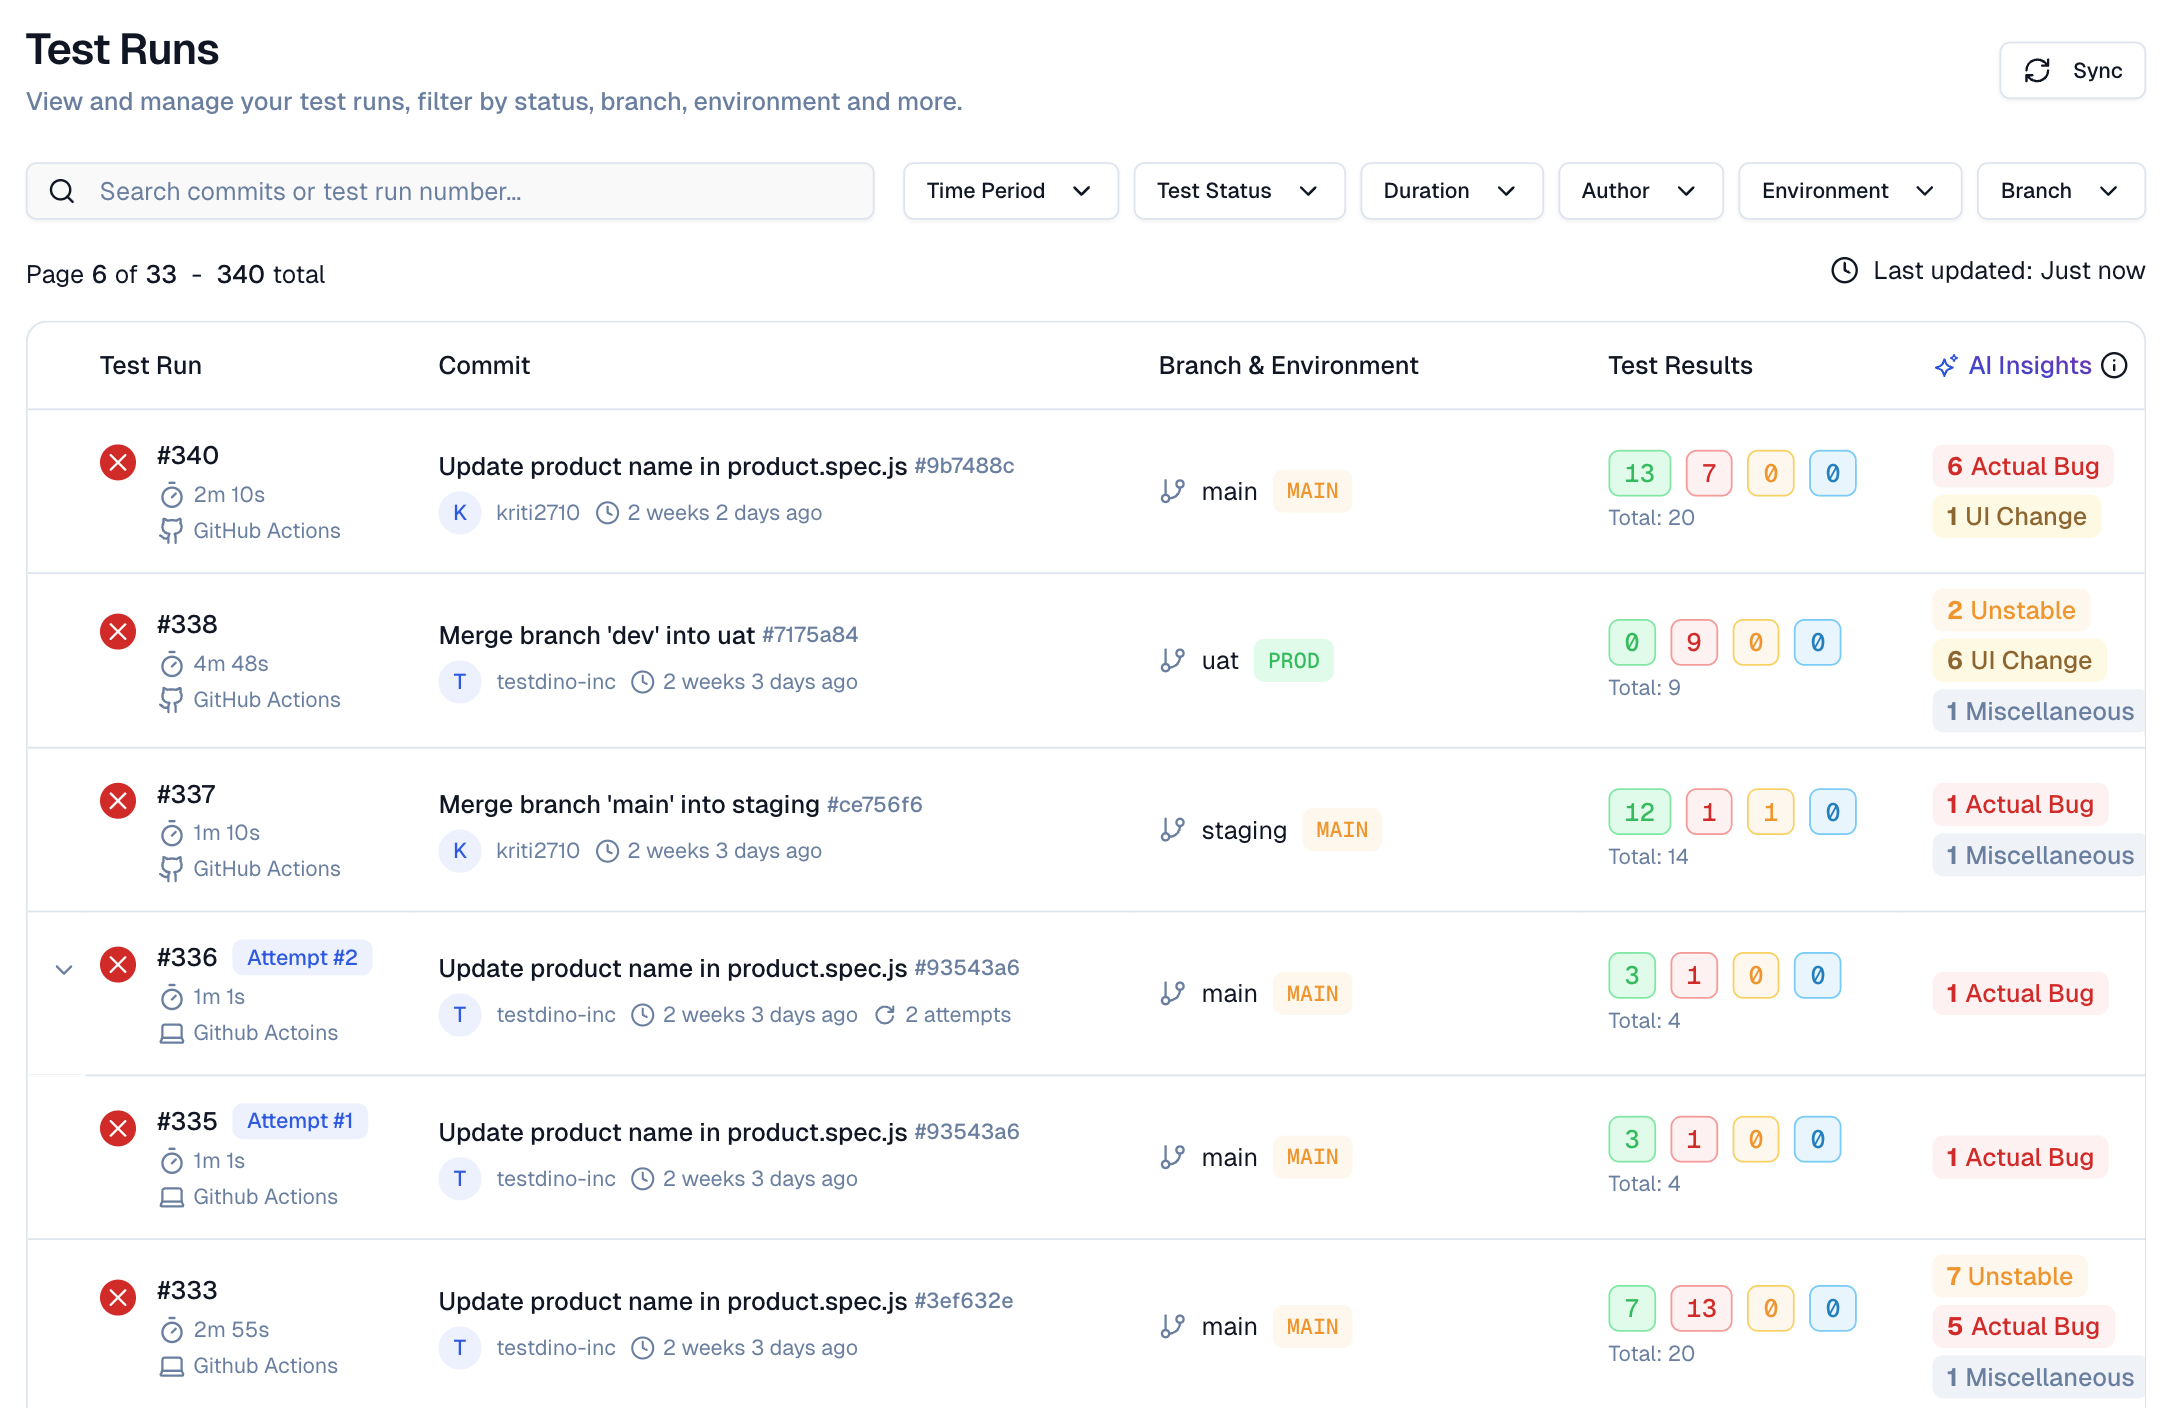Click kriti2710's avatar on run #337

point(459,850)
